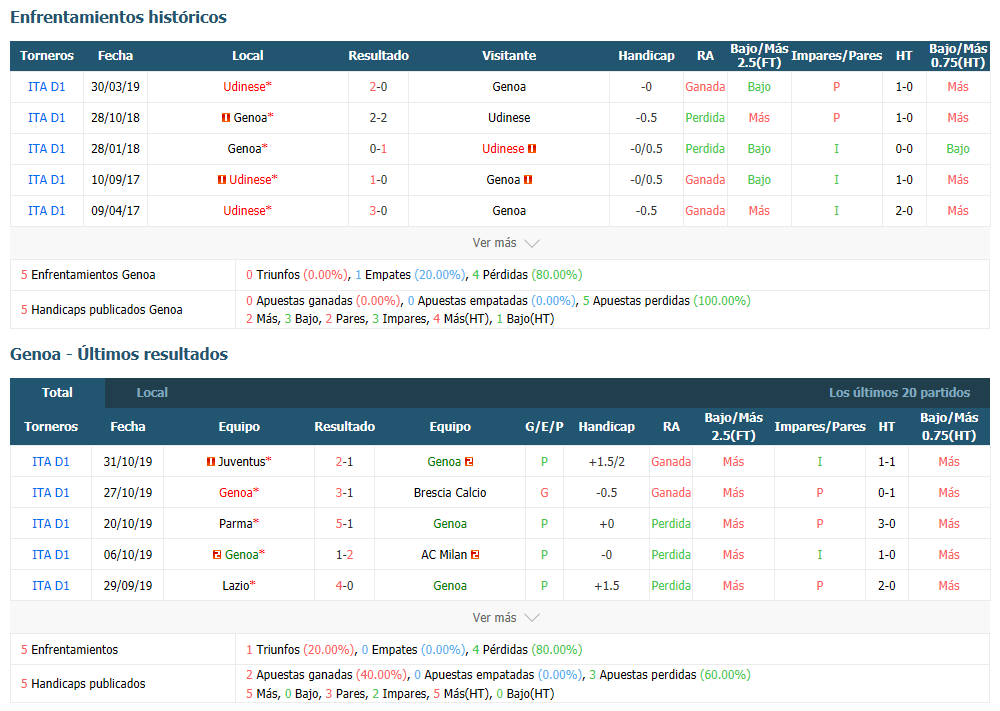
Task: Click 'Genoa - Últimos resultados' heading
Action: click(119, 354)
